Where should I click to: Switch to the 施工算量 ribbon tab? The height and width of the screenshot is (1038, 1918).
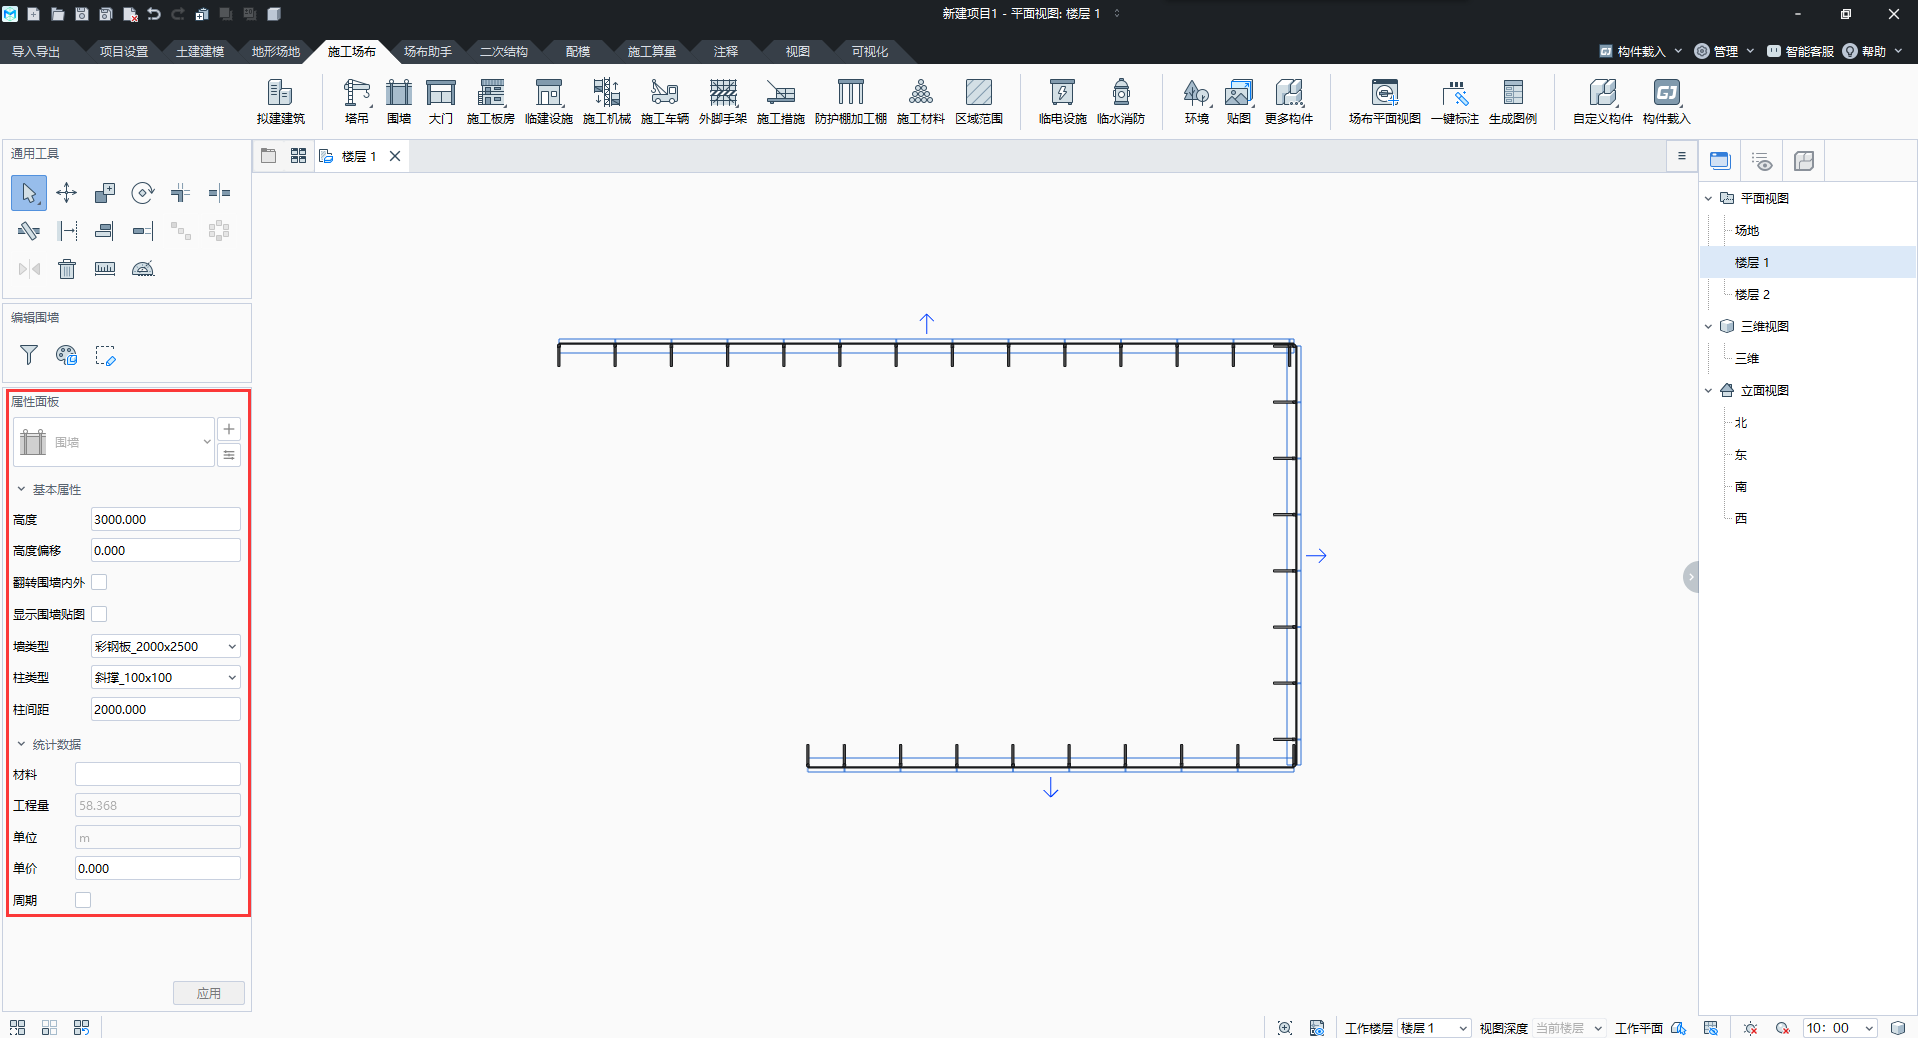[652, 51]
